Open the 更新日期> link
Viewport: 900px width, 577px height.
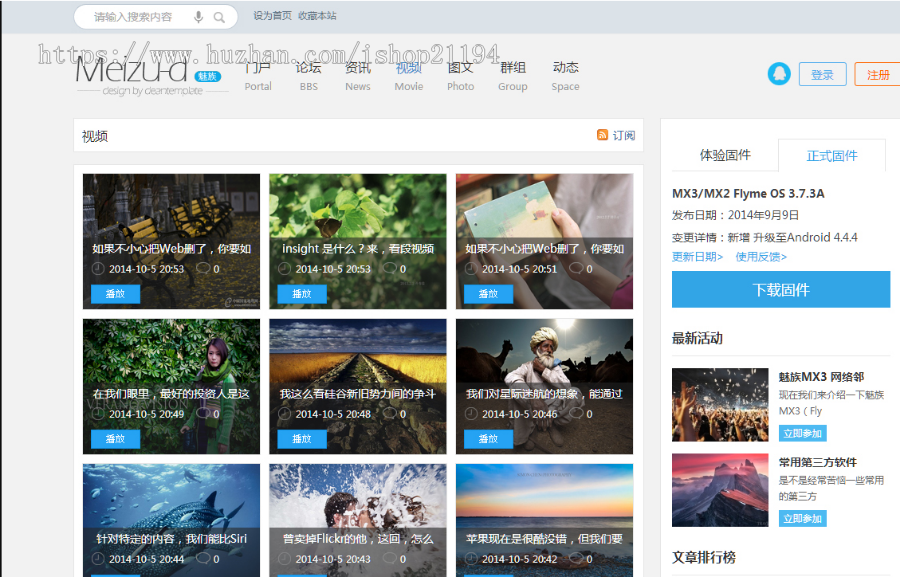697,257
